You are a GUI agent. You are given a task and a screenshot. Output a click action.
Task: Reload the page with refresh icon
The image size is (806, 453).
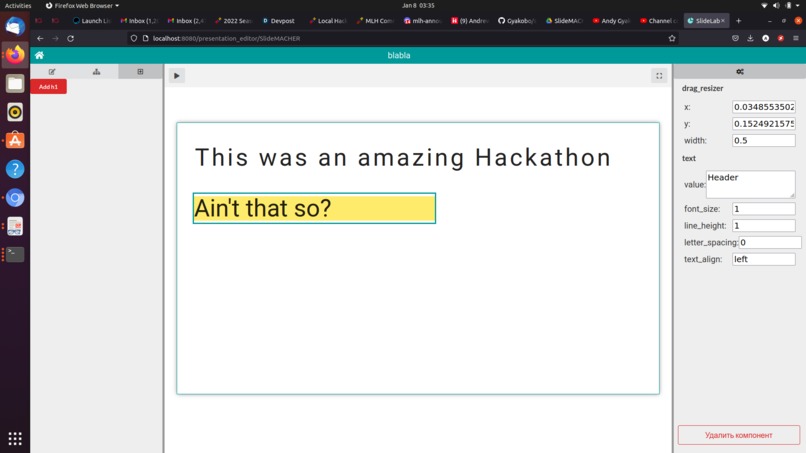pos(70,38)
